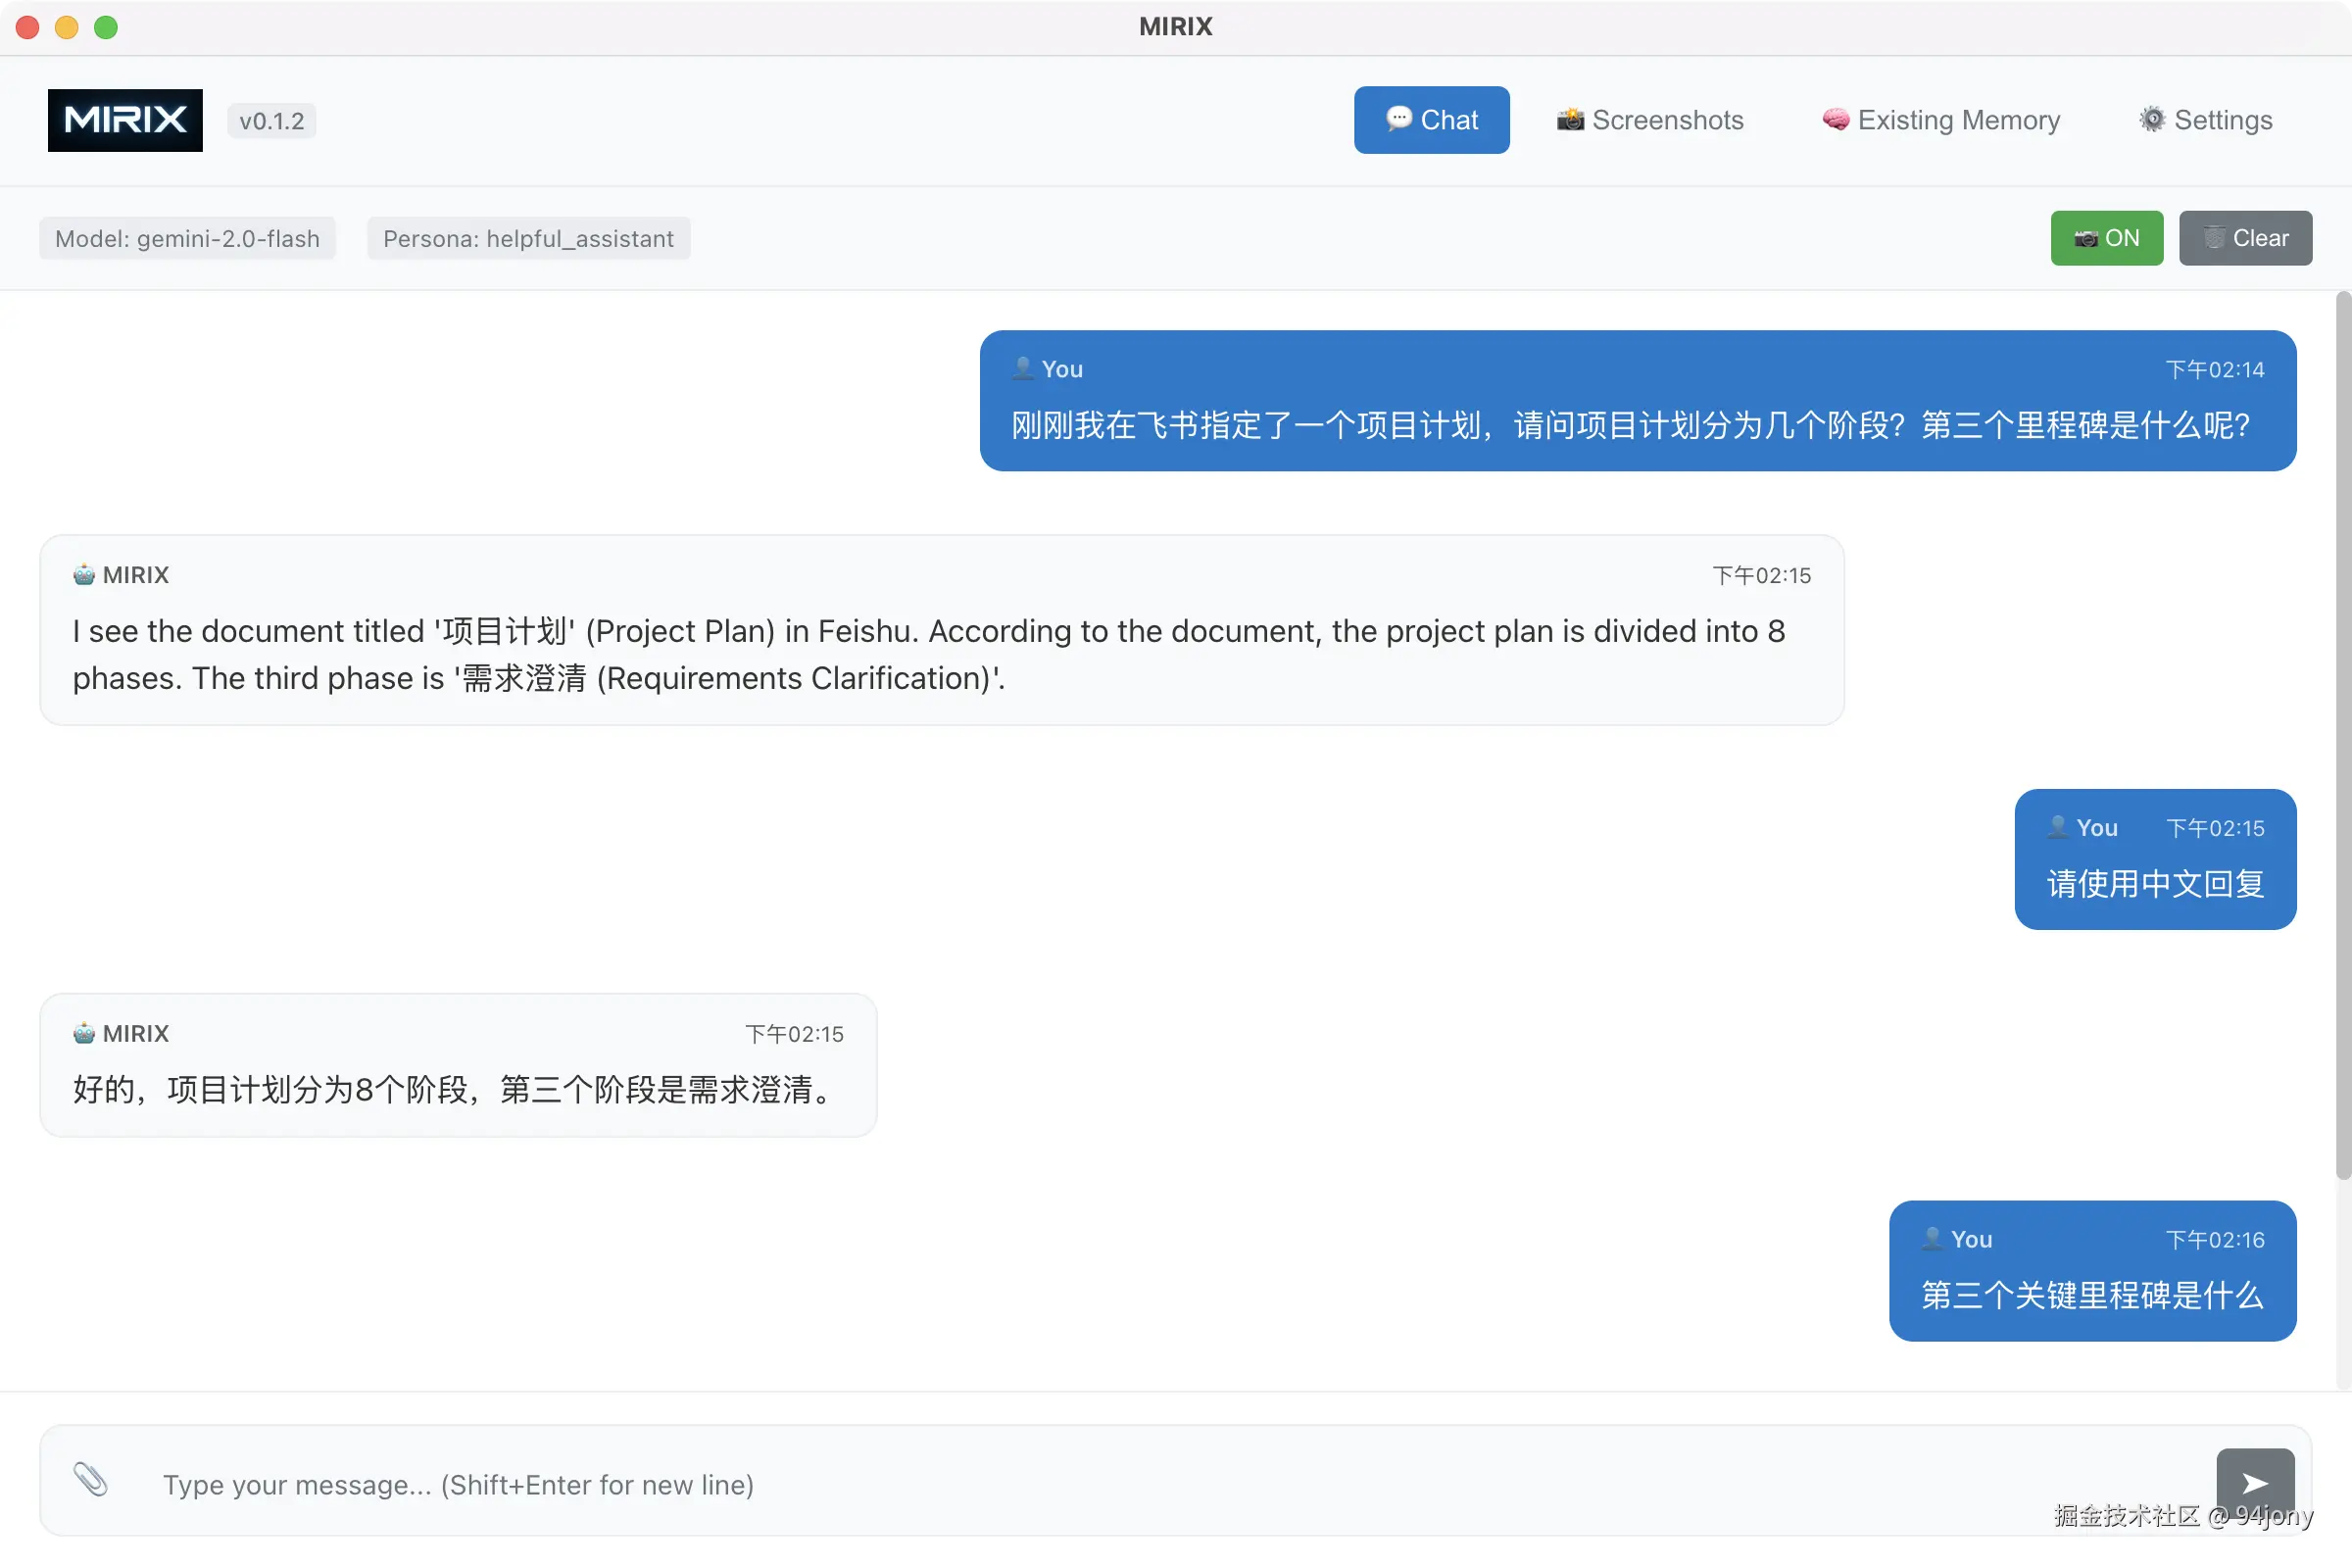Screen dimensions: 2352x1568
Task: Switch to the Chat tab
Action: [x=1431, y=120]
